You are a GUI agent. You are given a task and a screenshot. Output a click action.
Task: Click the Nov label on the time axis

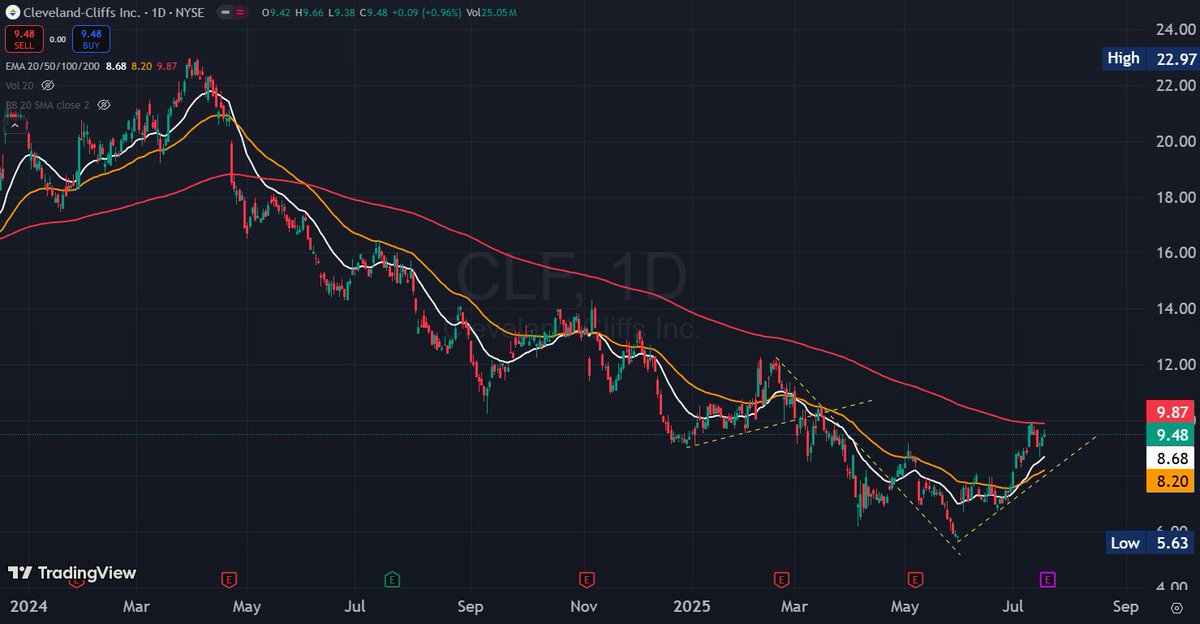pos(584,606)
